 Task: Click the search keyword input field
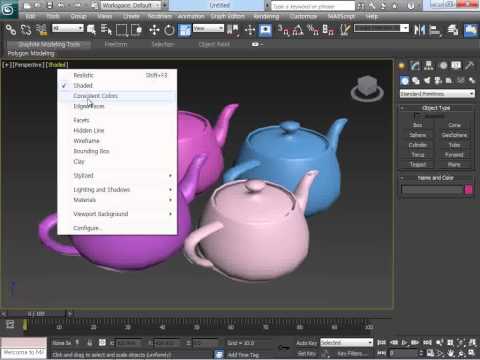[x=313, y=6]
